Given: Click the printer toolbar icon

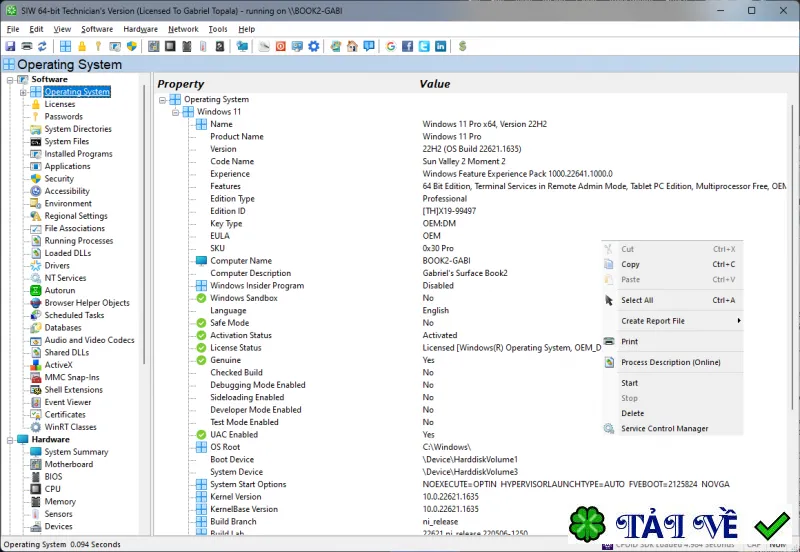Looking at the screenshot, I should coord(27,46).
